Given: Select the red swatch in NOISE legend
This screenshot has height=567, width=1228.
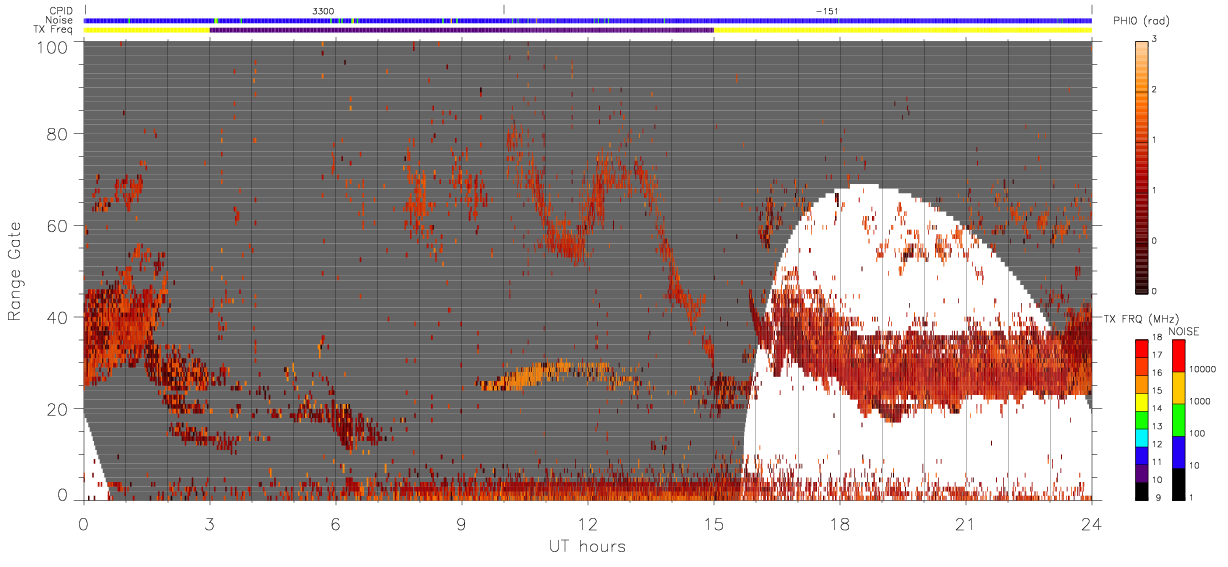Looking at the screenshot, I should (x=1180, y=356).
